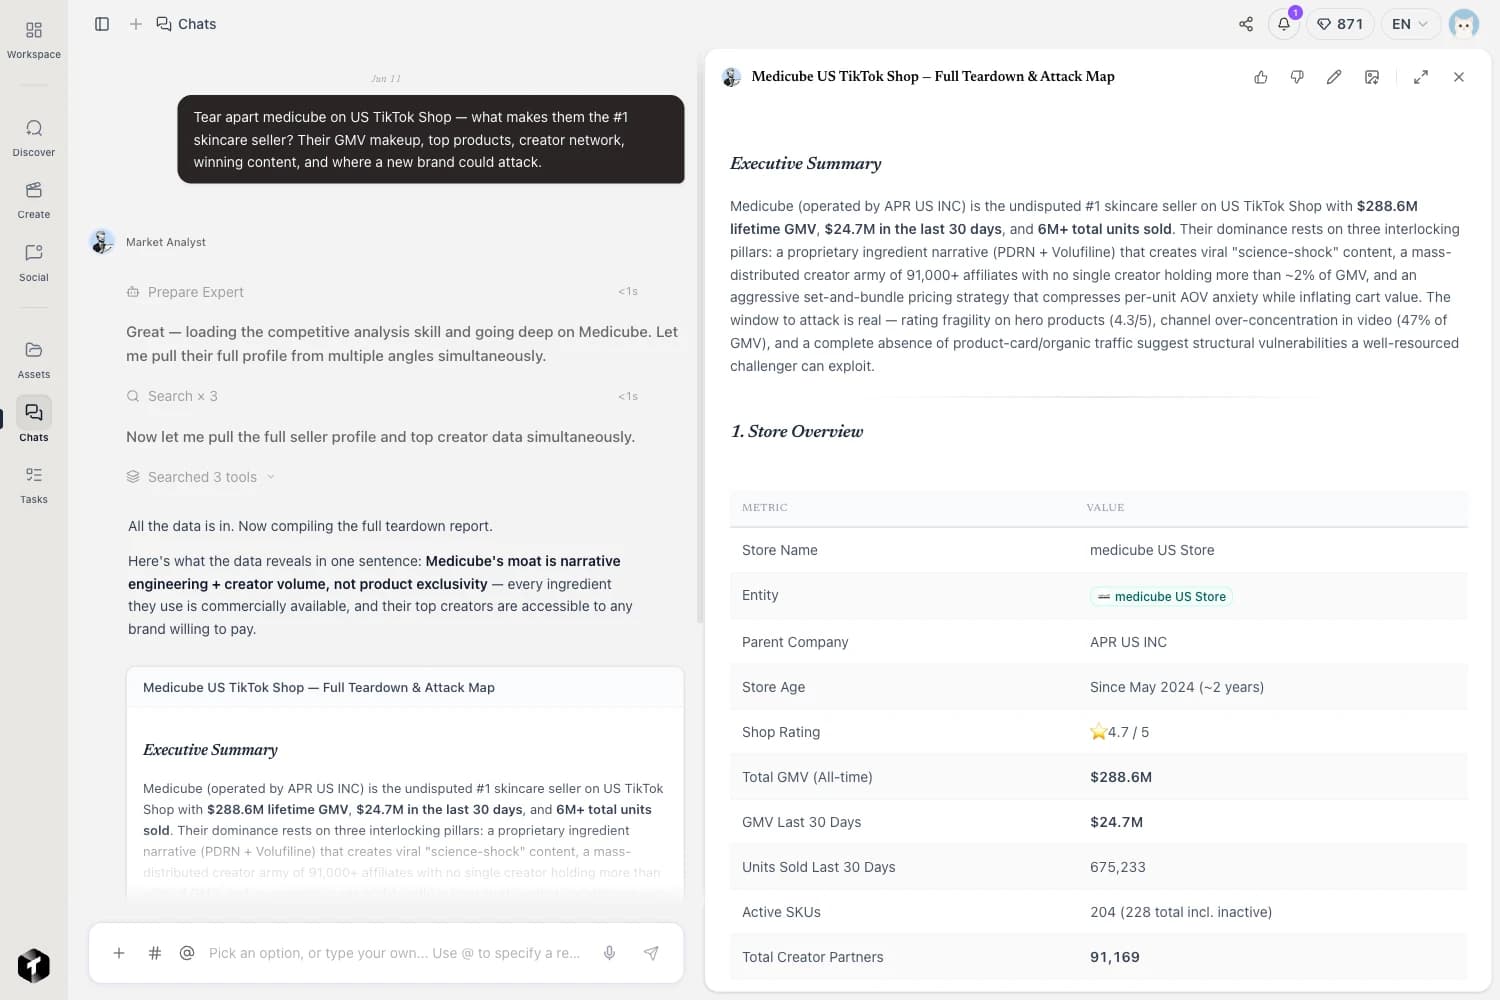Close the report panel
Viewport: 1500px width, 1000px height.
tap(1459, 77)
